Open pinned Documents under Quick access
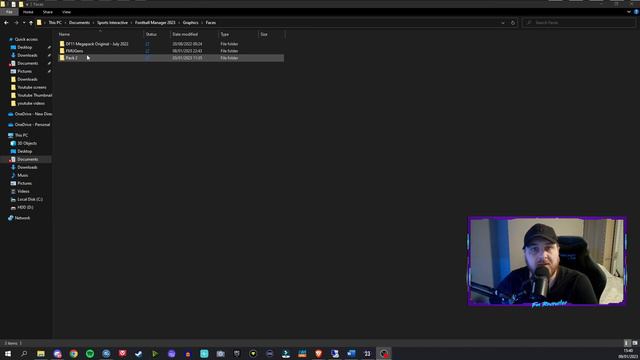This screenshot has width=640, height=360. click(x=27, y=63)
